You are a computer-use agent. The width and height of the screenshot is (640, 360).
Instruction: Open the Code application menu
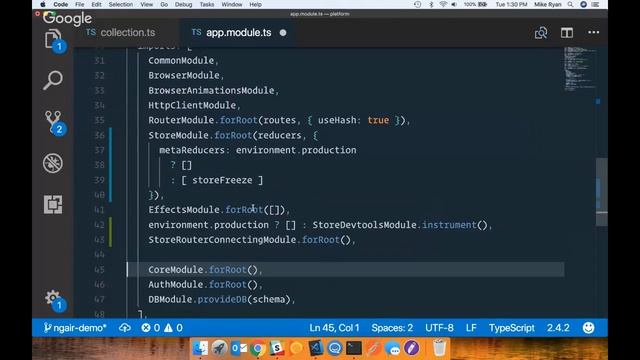(x=60, y=4)
